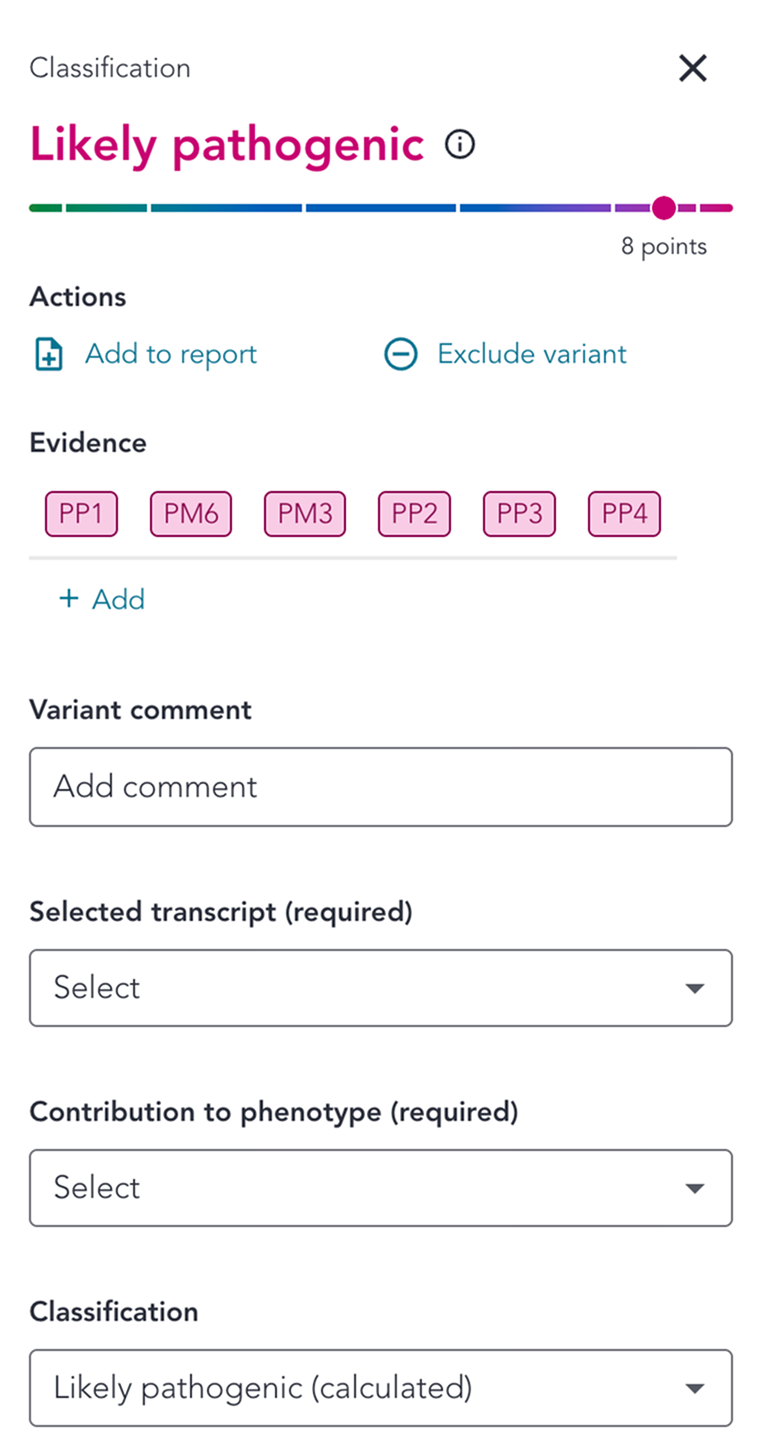Click the plus icon next to Add
762x1455 pixels.
click(x=68, y=599)
